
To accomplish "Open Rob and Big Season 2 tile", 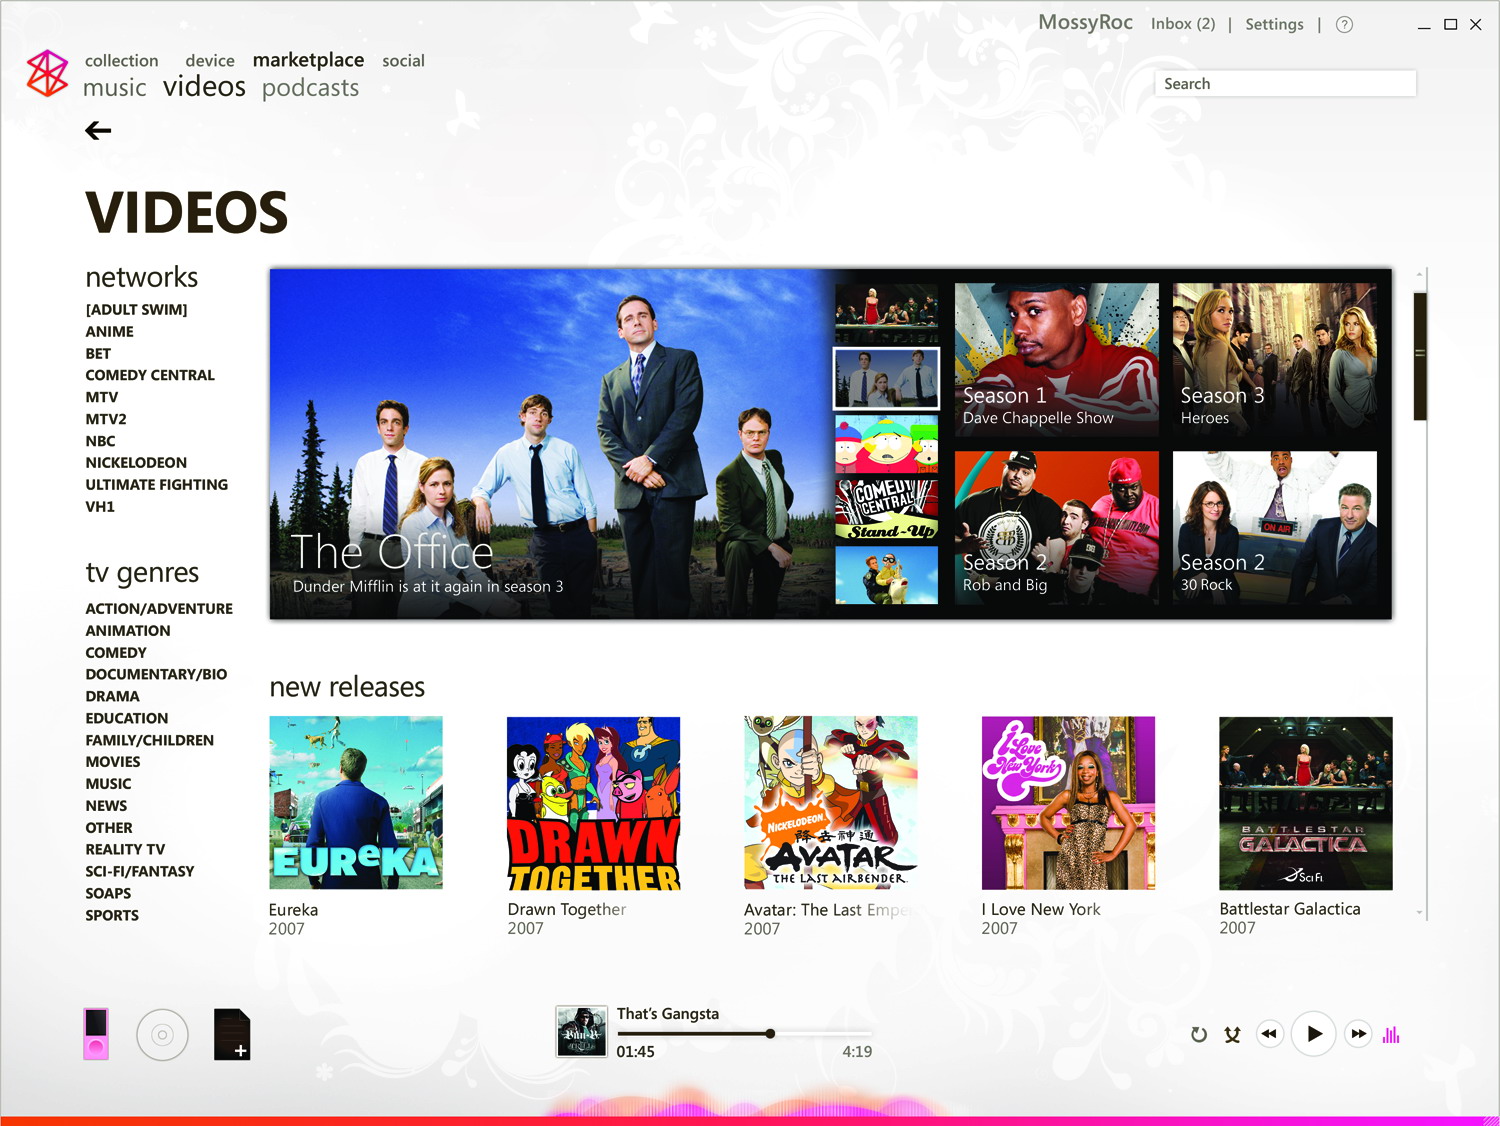I will click(1056, 527).
